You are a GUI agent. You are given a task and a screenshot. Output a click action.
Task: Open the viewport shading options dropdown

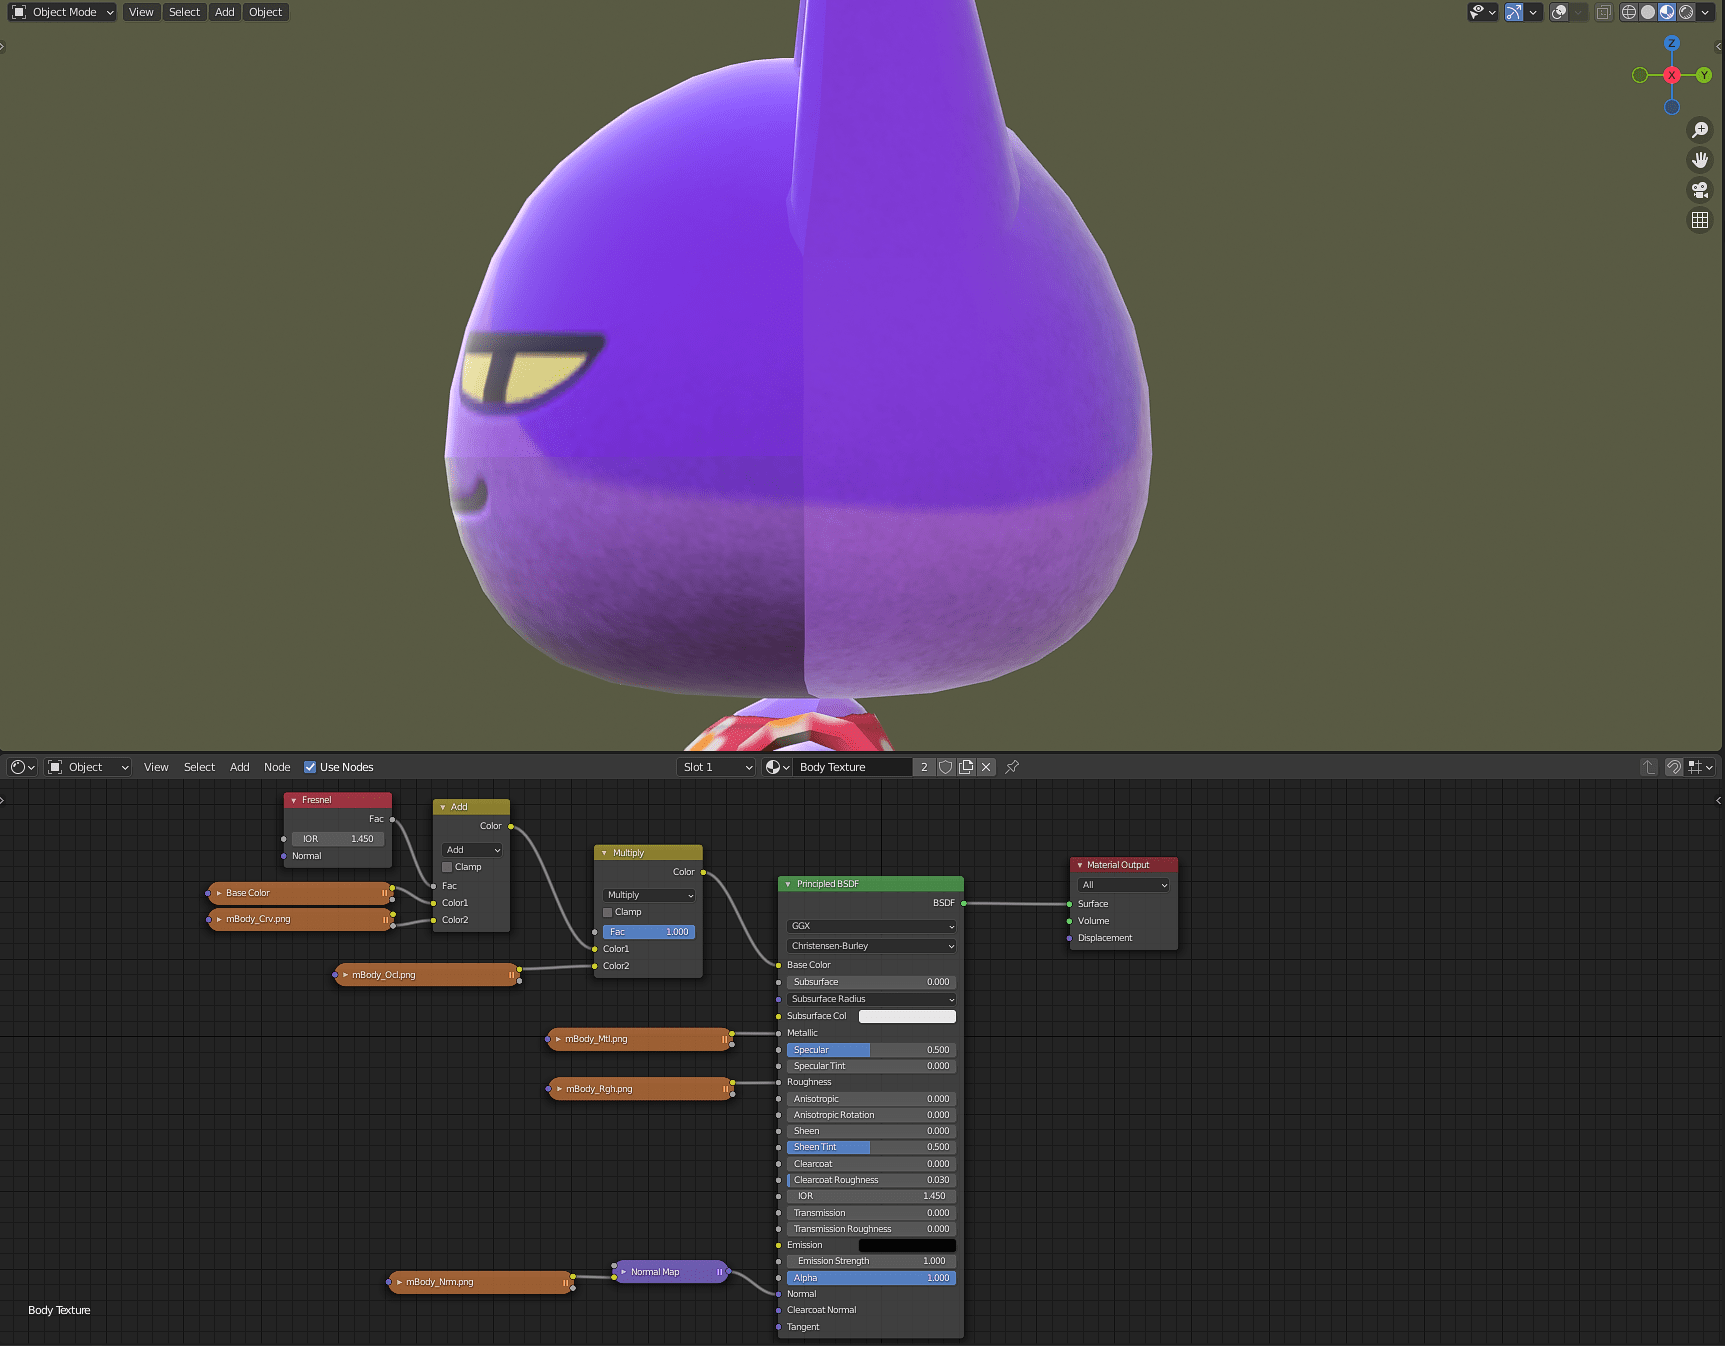pyautogui.click(x=1705, y=12)
